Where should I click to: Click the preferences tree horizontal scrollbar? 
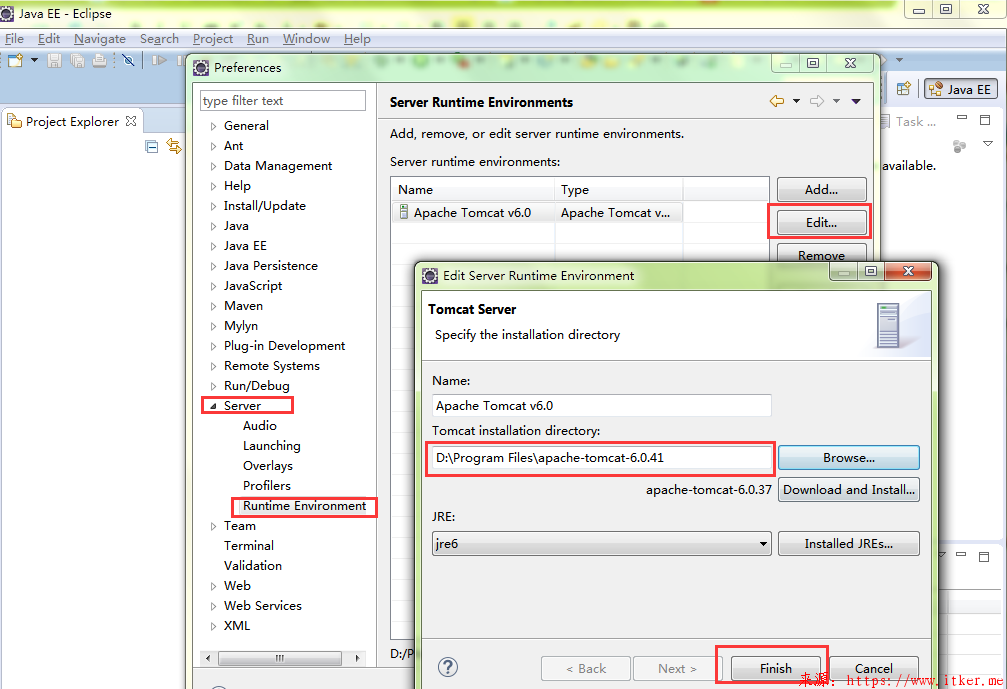coord(279,658)
